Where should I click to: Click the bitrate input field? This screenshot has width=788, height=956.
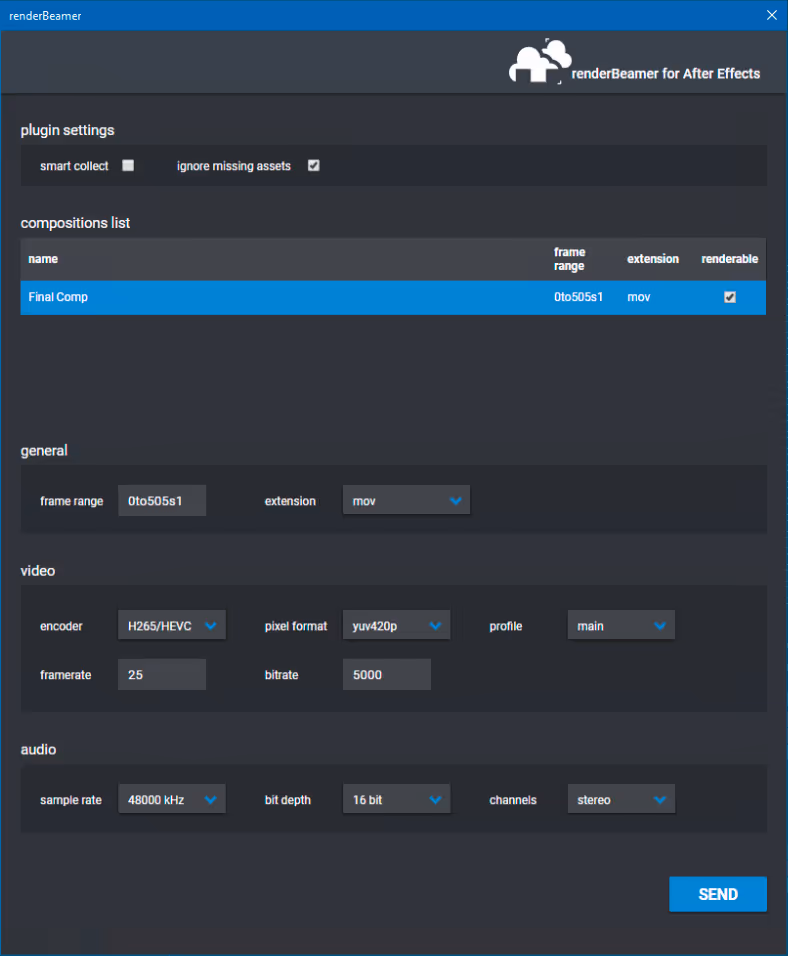(387, 674)
